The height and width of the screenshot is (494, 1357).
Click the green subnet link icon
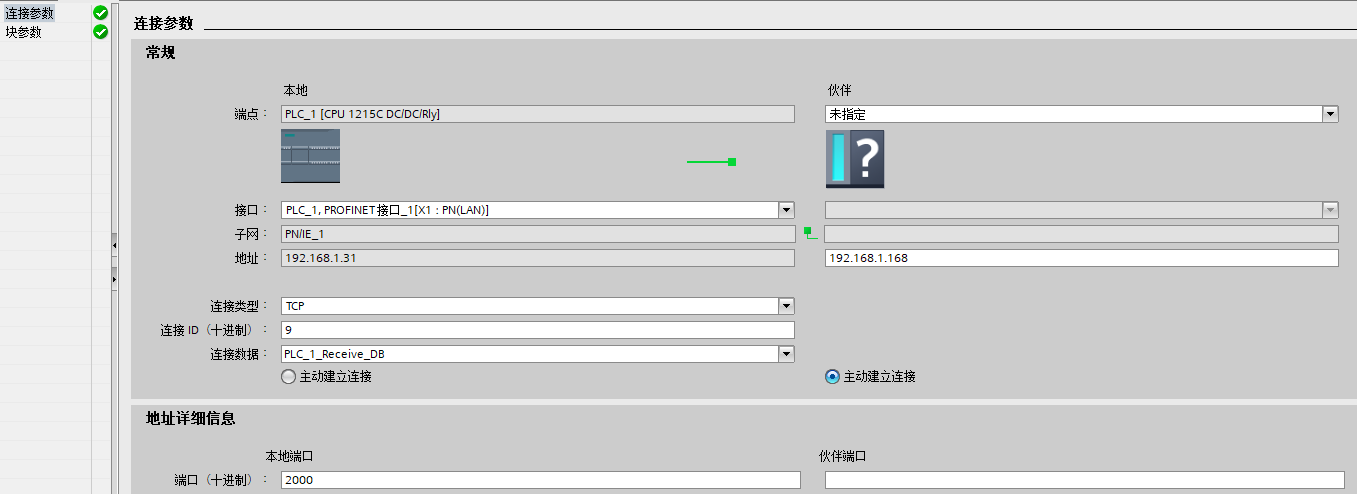pyautogui.click(x=810, y=233)
